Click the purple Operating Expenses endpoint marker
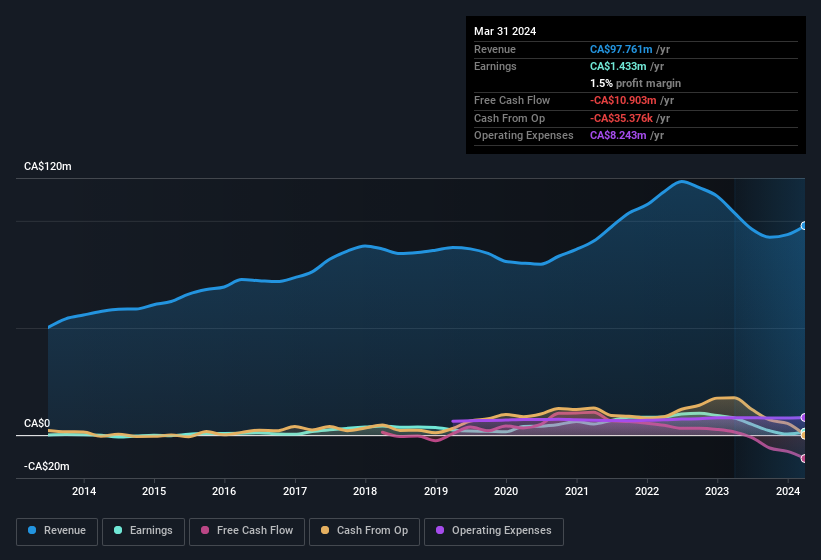821x560 pixels. 804,418
